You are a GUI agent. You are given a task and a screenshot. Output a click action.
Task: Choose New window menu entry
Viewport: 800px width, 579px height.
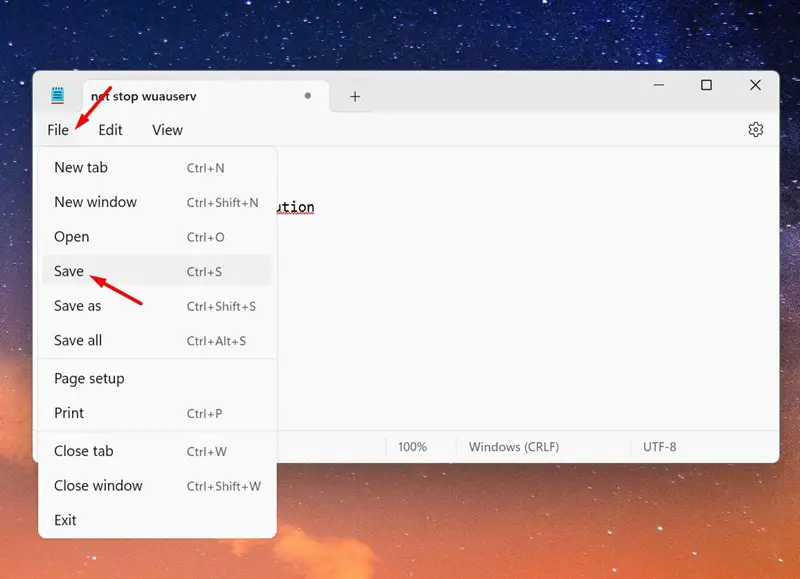click(157, 202)
